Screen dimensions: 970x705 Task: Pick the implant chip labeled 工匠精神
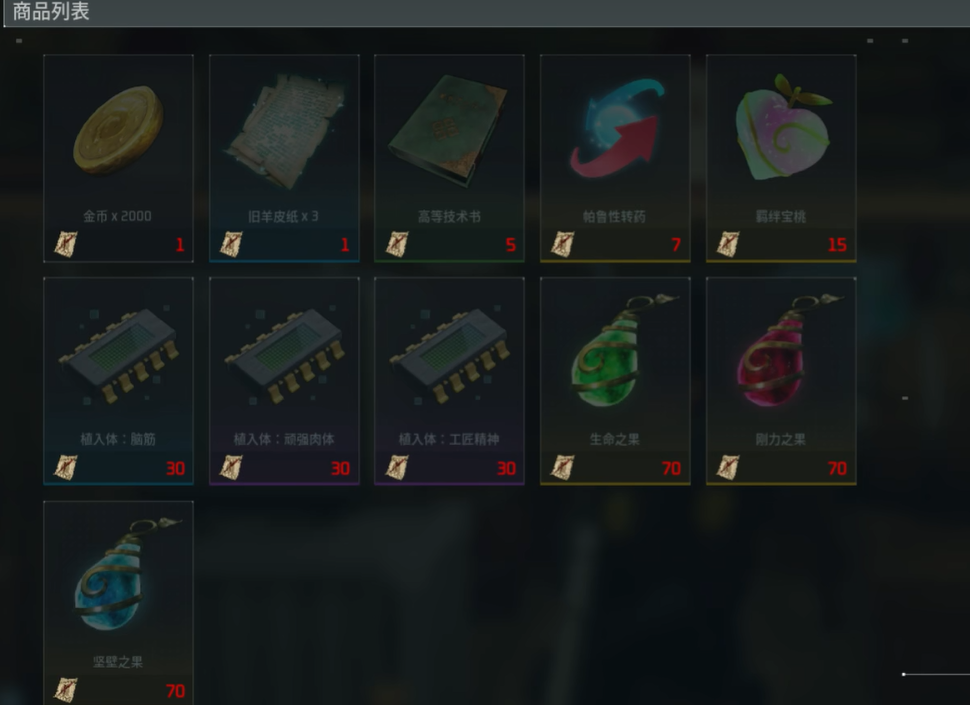click(449, 381)
